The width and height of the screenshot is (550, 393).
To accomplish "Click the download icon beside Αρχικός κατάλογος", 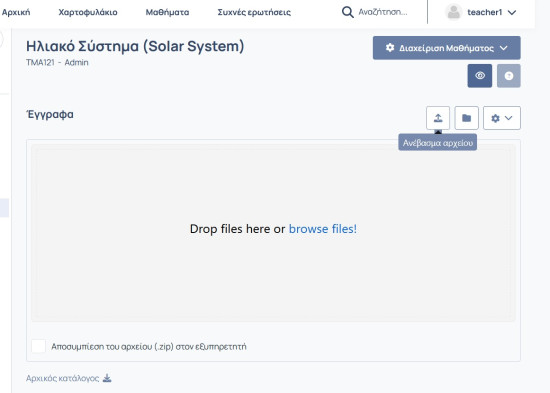I will [x=107, y=378].
